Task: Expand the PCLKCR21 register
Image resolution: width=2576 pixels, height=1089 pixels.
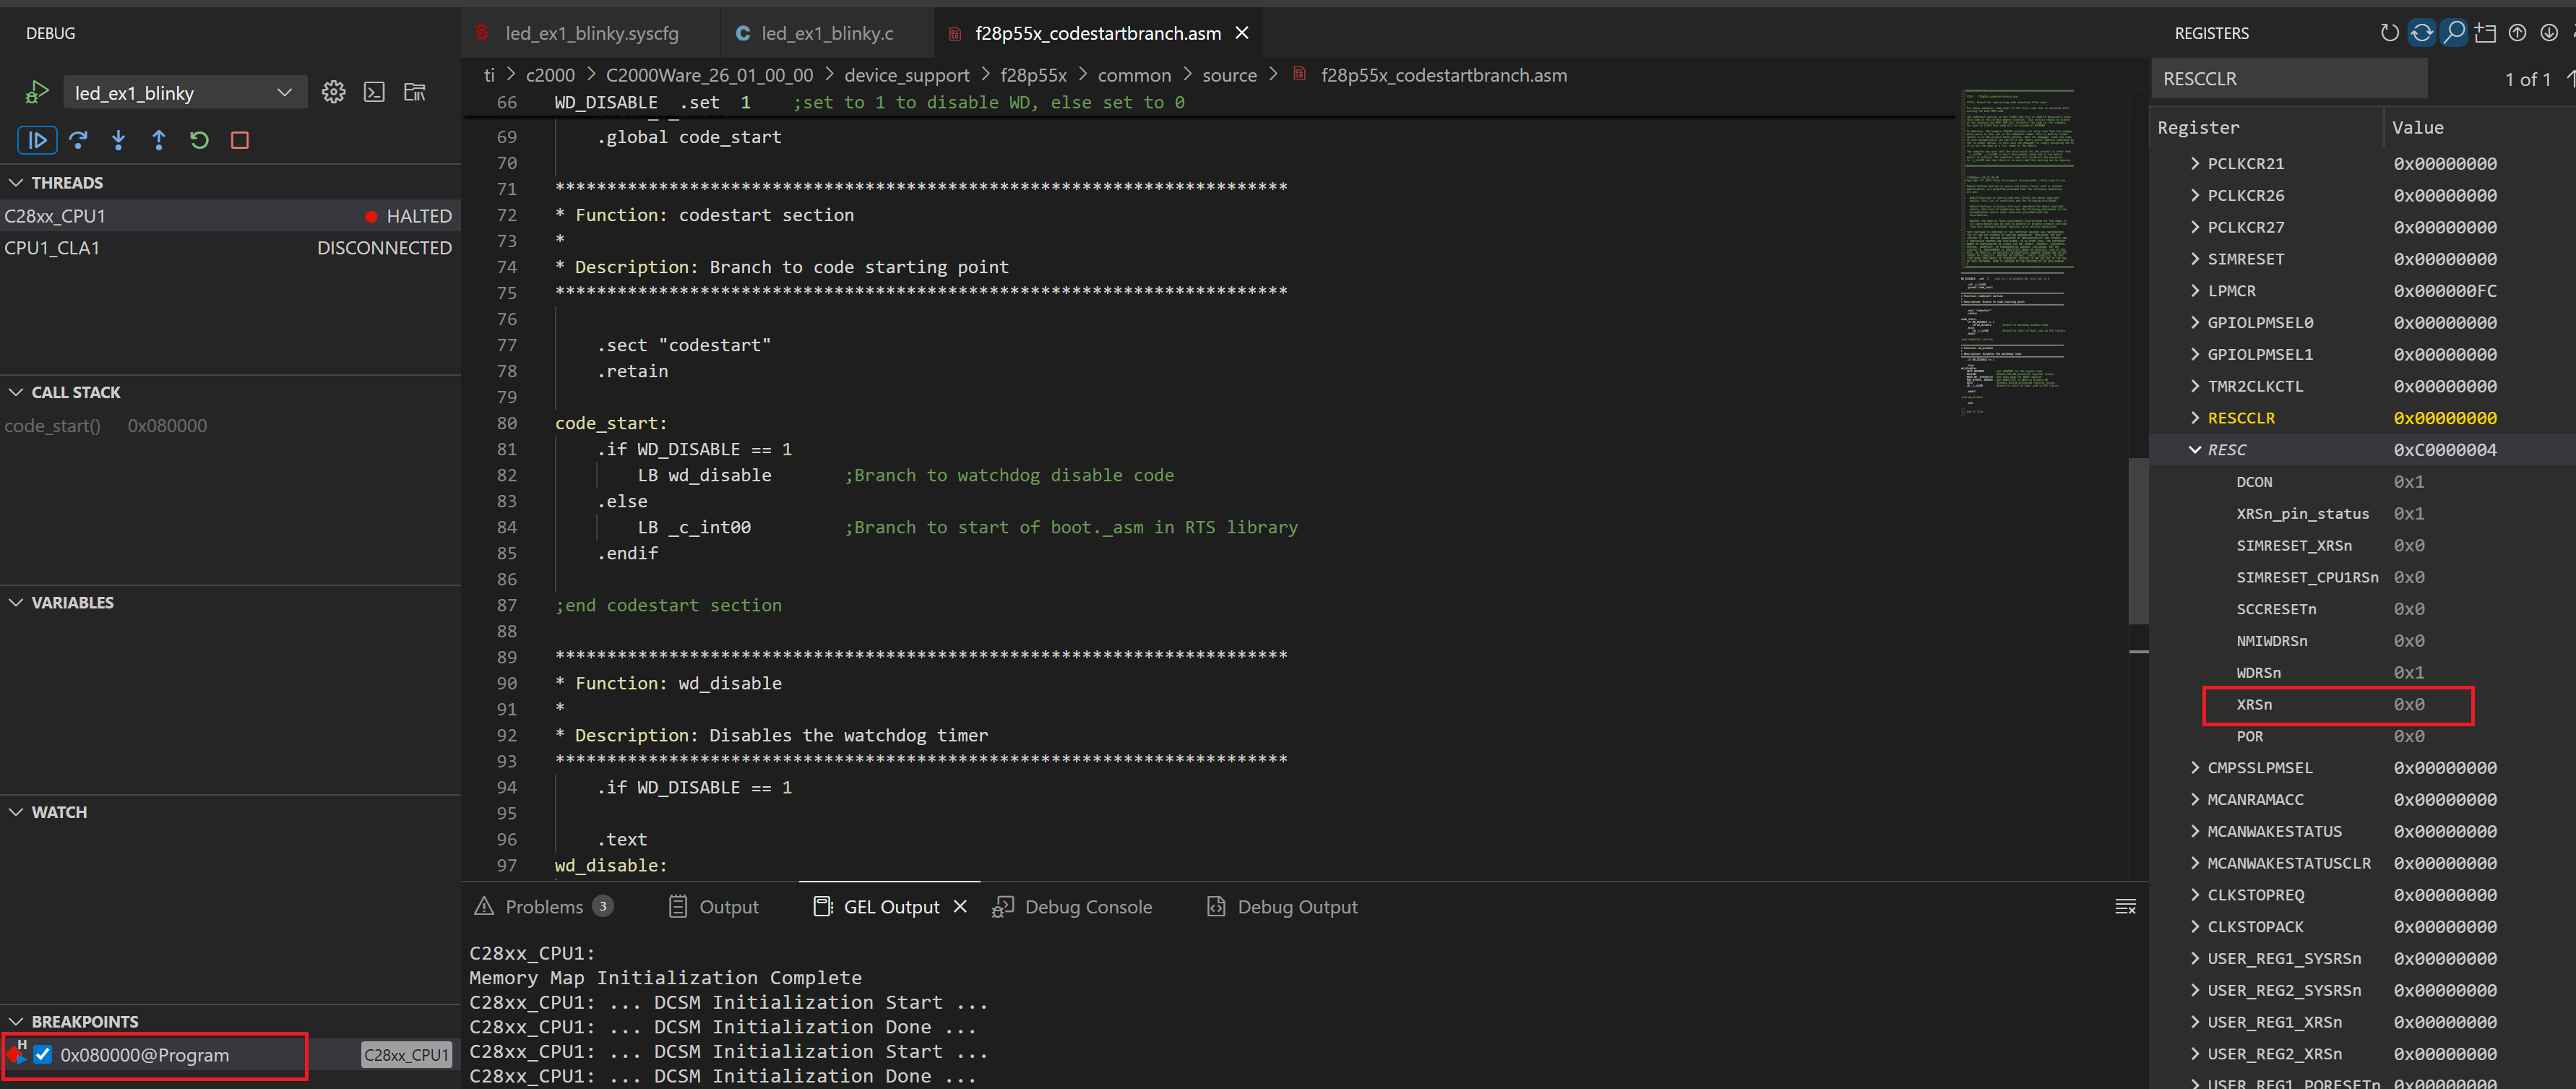Action: (x=2195, y=164)
